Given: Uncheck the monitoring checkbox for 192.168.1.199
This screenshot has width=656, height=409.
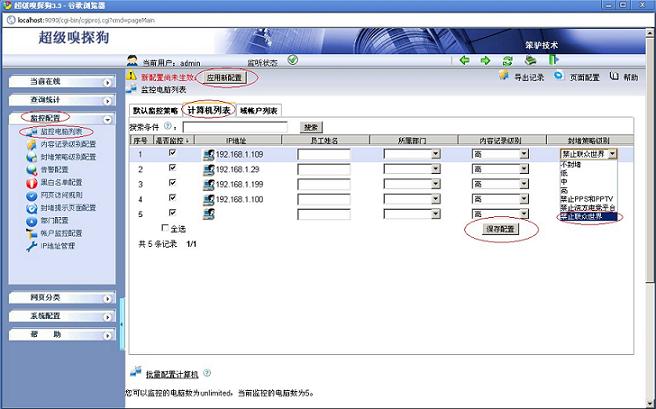Looking at the screenshot, I should point(172,184).
